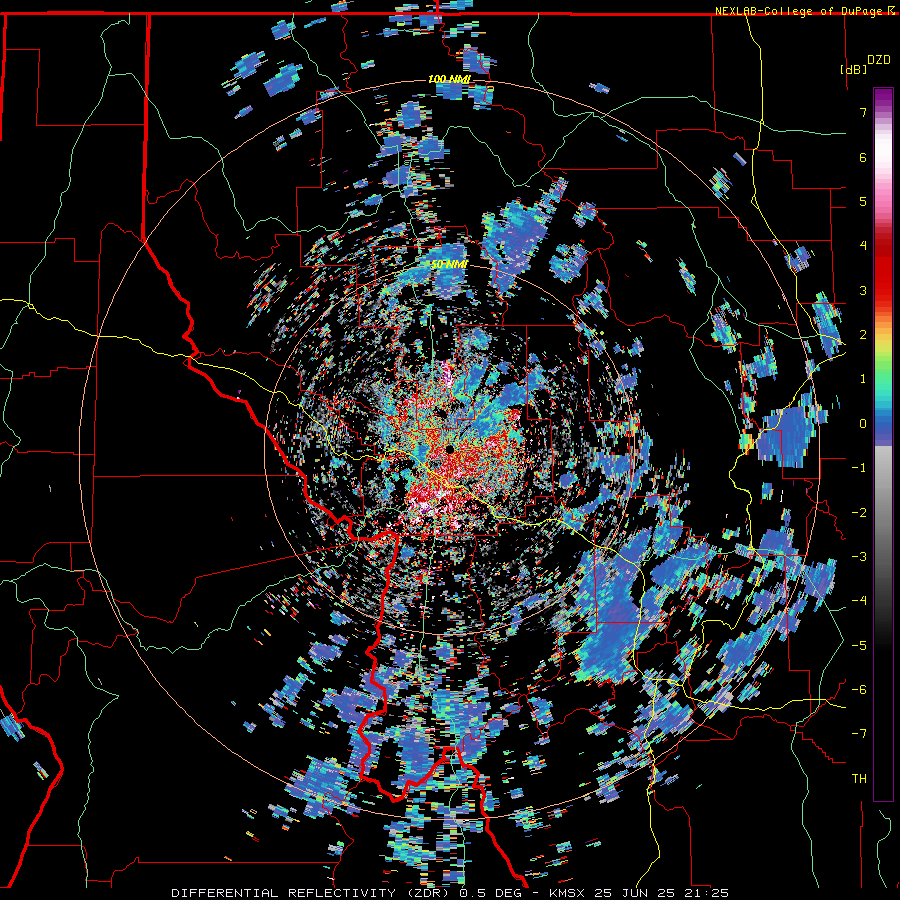This screenshot has height=900, width=900.
Task: Select the 2 dB scale label
Action: [x=863, y=335]
